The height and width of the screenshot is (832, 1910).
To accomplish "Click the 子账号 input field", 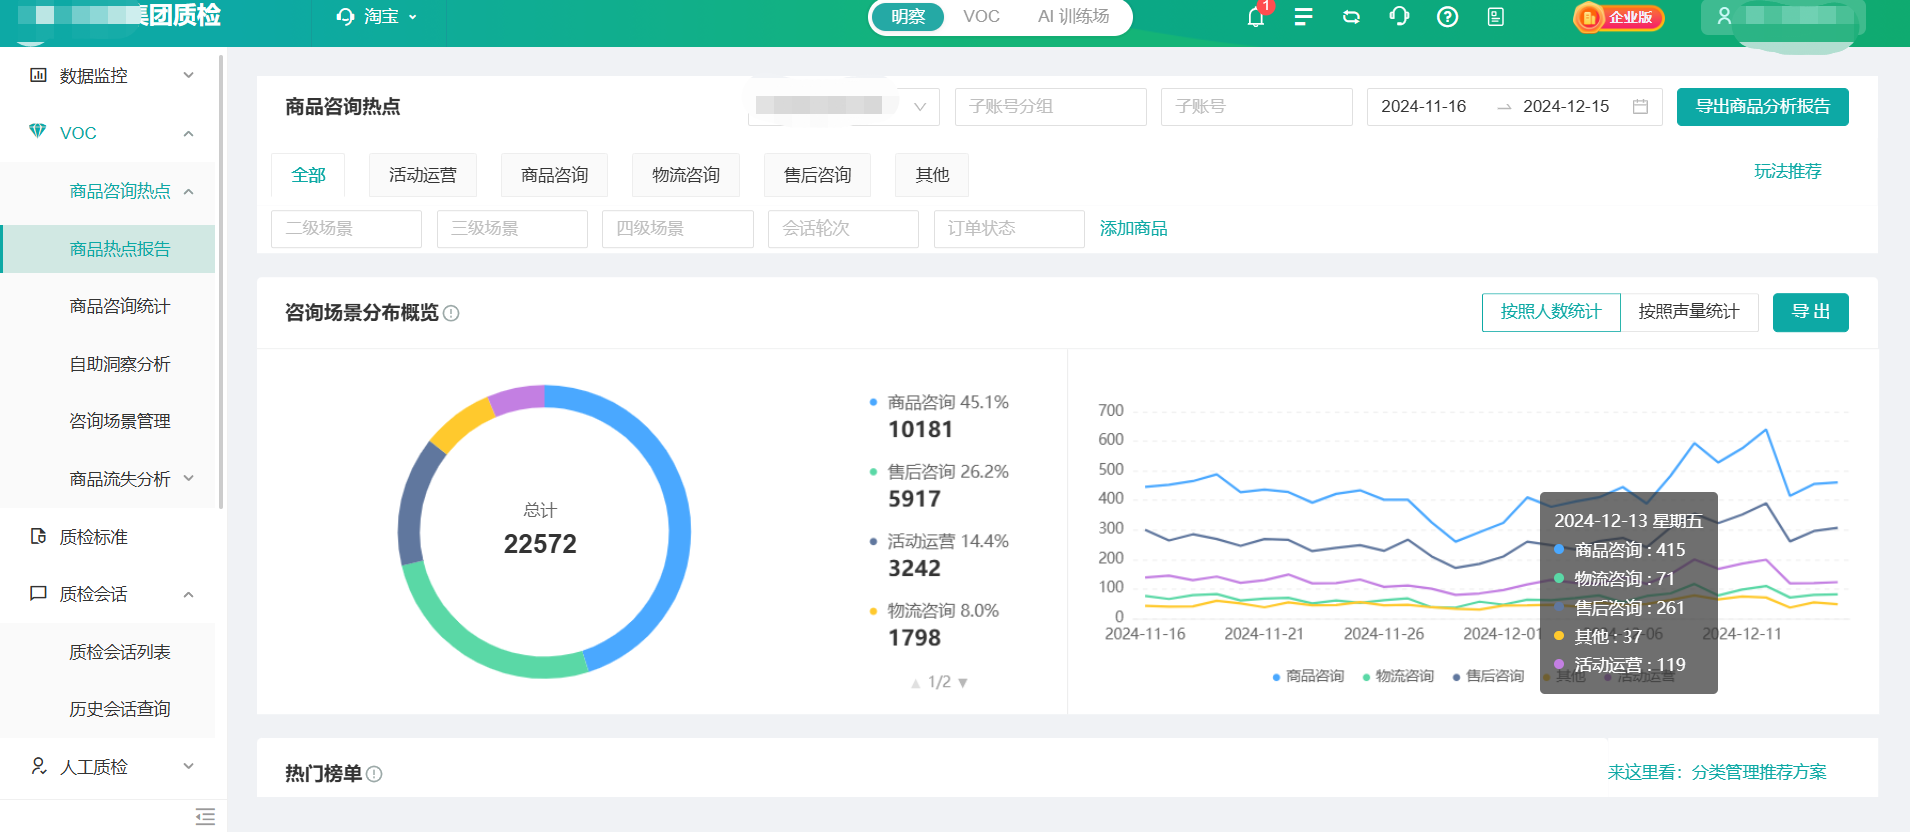I will [1257, 106].
